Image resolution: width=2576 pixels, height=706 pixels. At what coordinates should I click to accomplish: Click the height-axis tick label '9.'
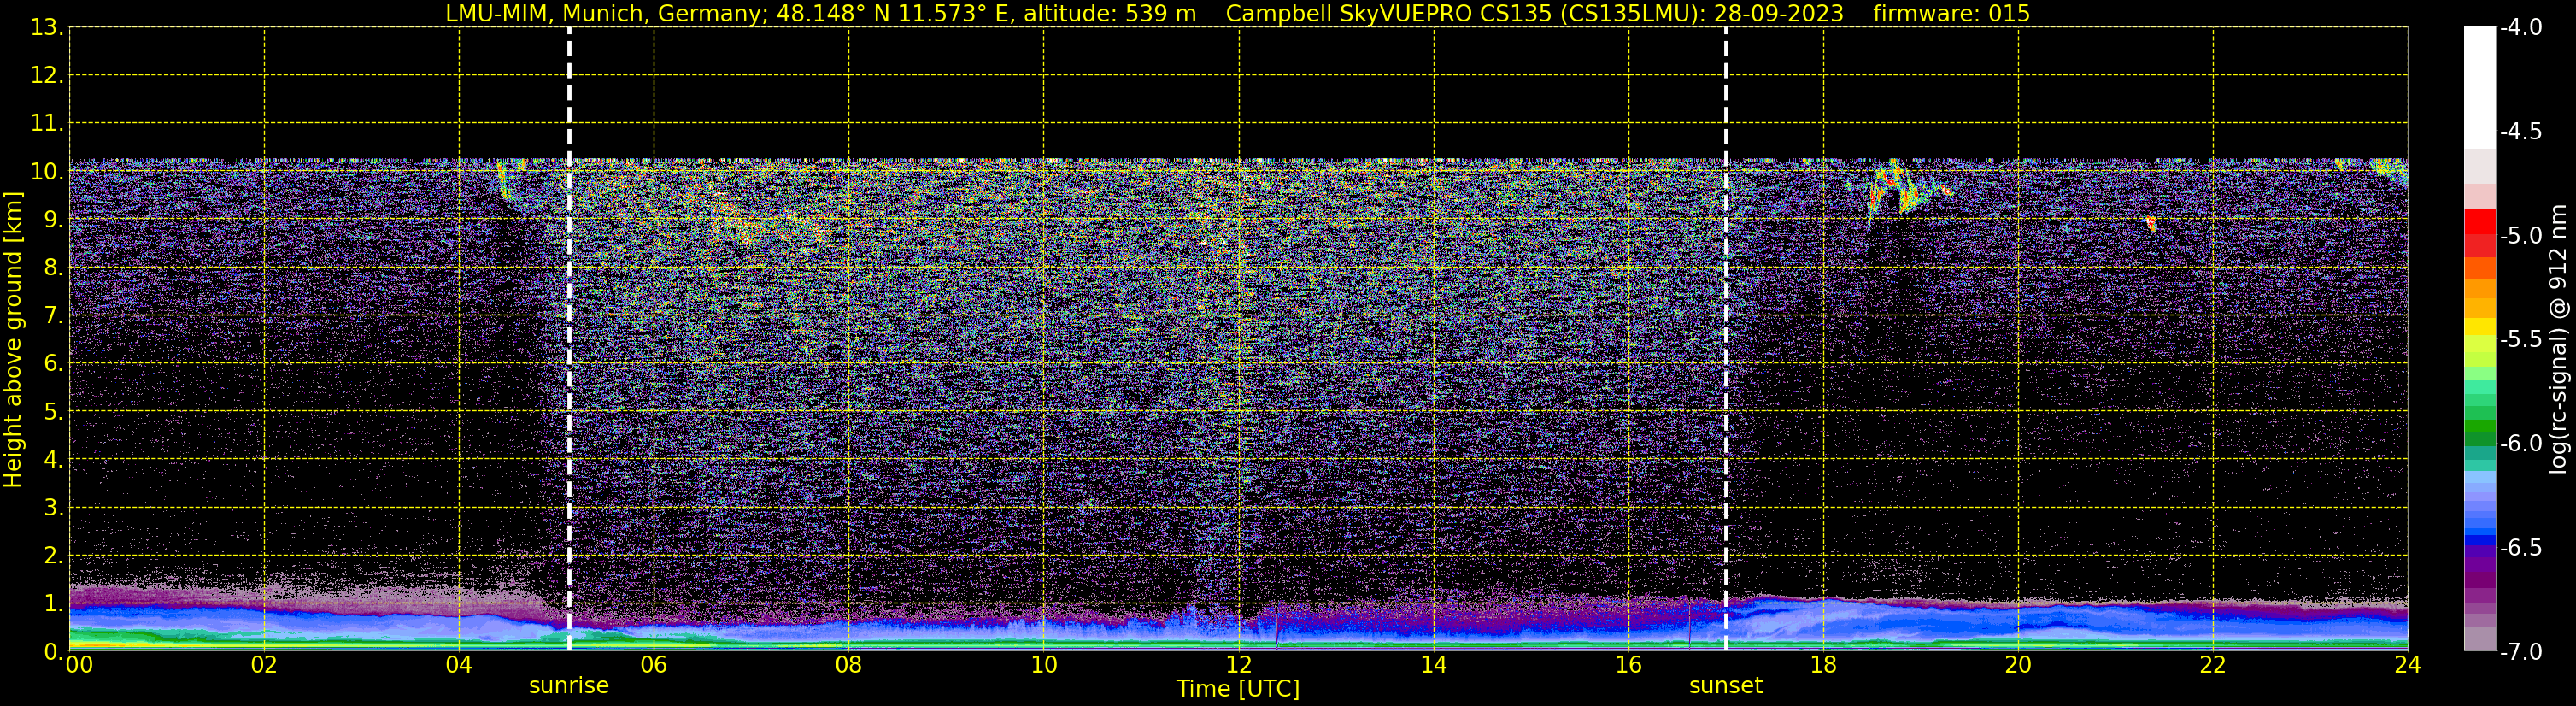tap(54, 220)
